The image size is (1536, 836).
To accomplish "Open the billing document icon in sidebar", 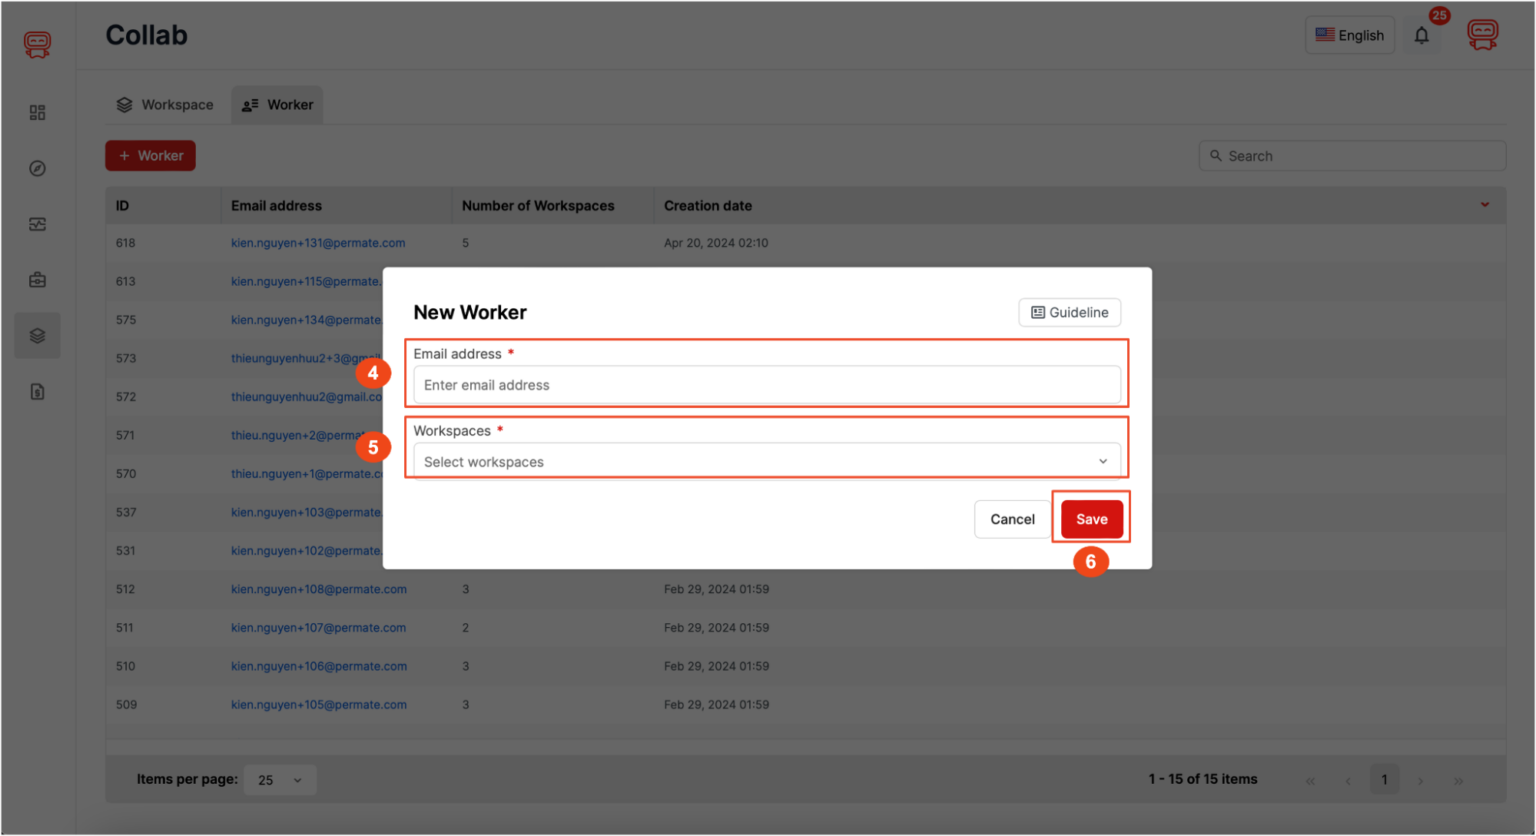I will coord(37,391).
